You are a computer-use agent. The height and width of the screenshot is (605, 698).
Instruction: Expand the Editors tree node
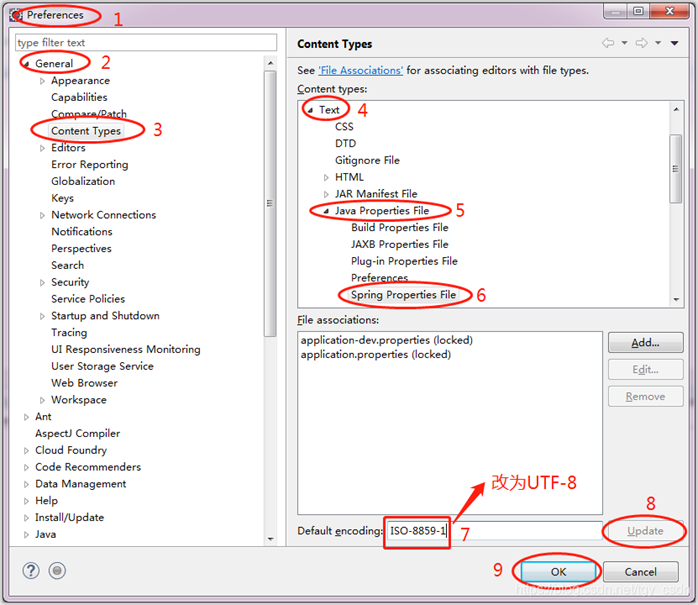click(42, 148)
